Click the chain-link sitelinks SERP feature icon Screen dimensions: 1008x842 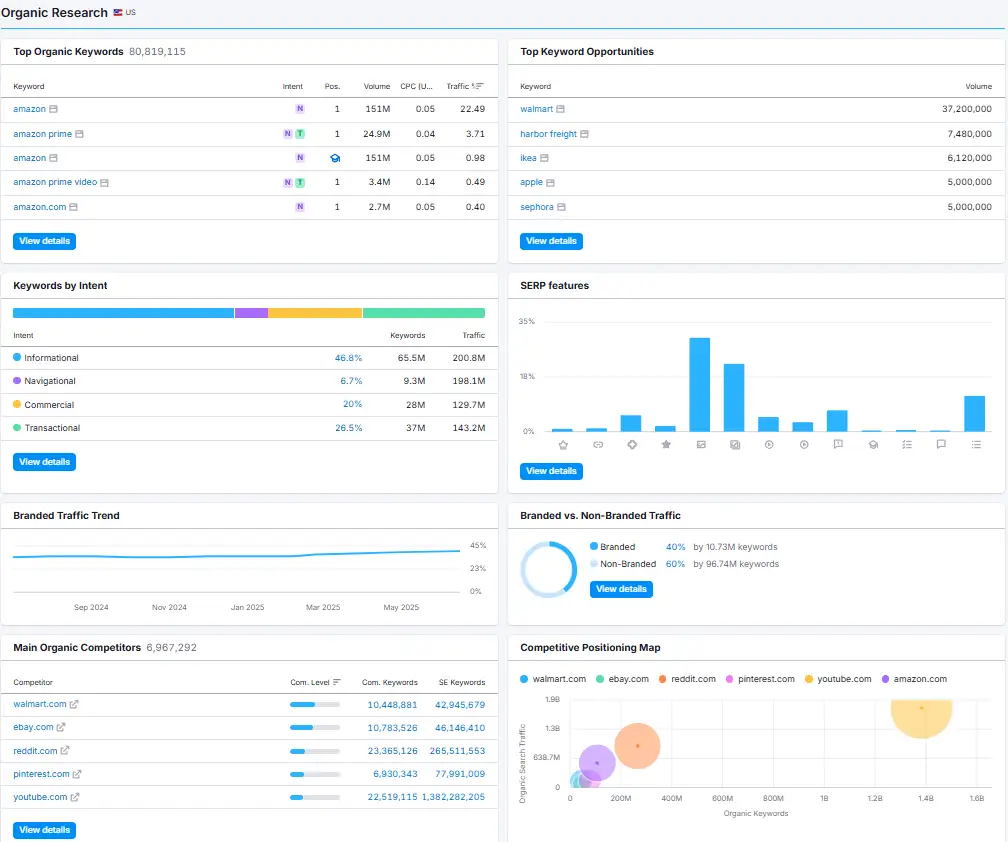598,445
